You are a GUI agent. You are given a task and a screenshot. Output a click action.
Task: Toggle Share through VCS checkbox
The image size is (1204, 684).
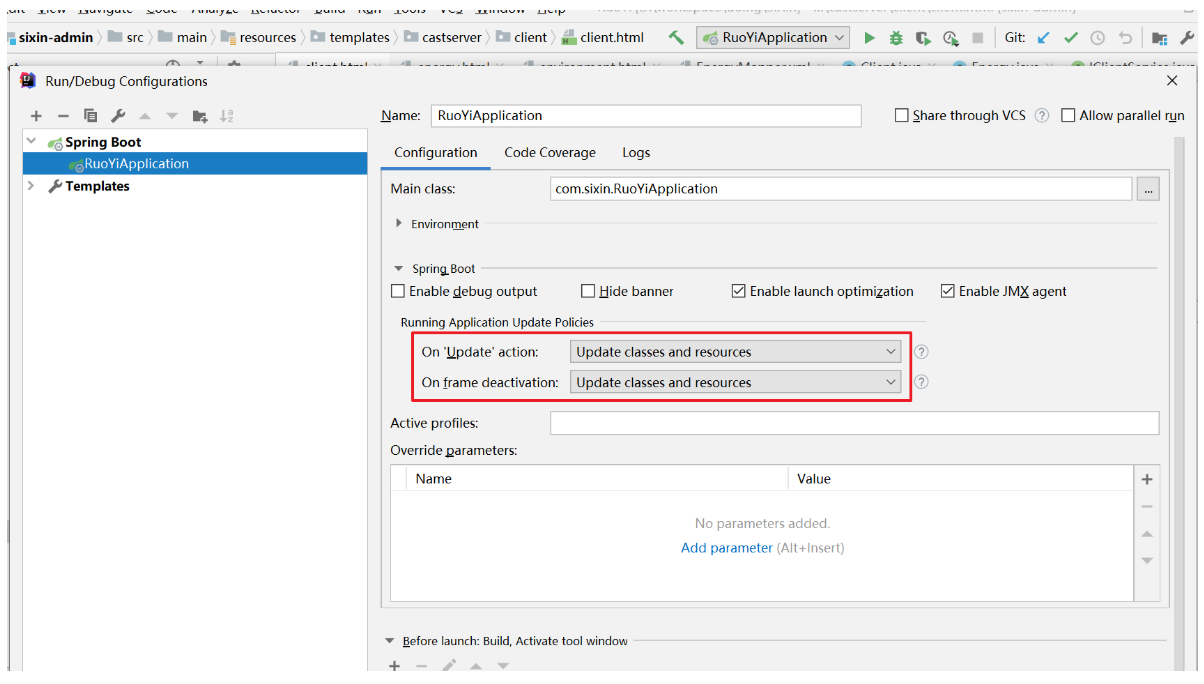(x=902, y=115)
